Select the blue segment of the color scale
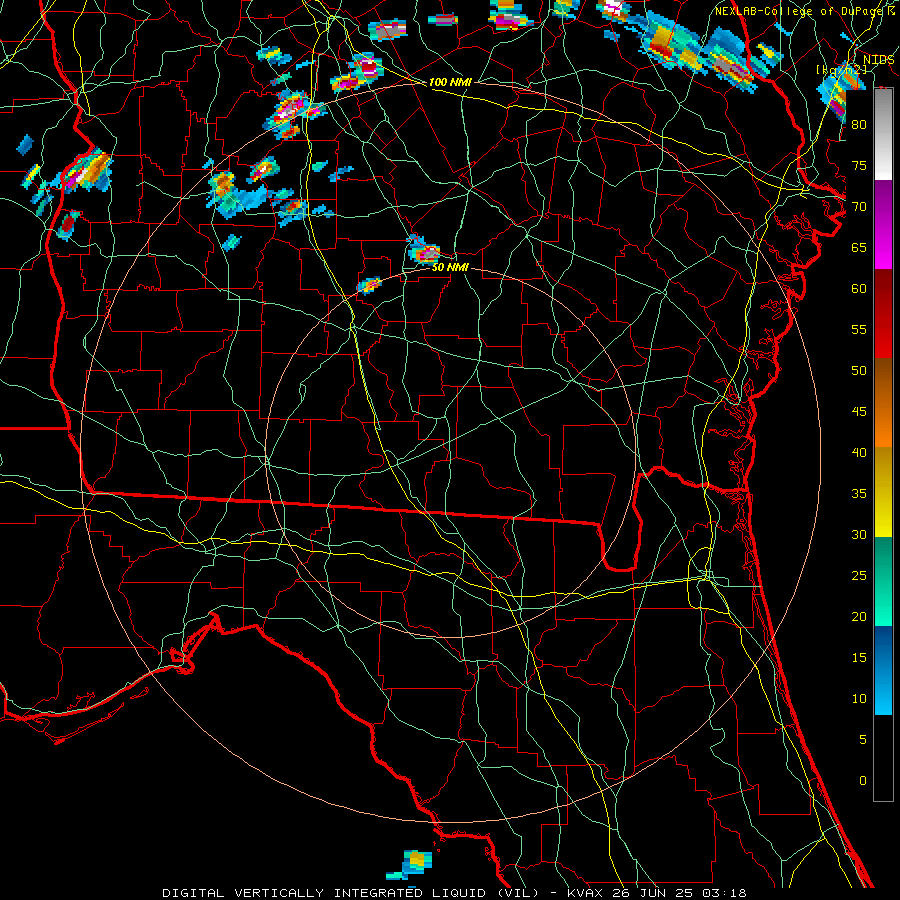This screenshot has width=900, height=900. pyautogui.click(x=883, y=670)
